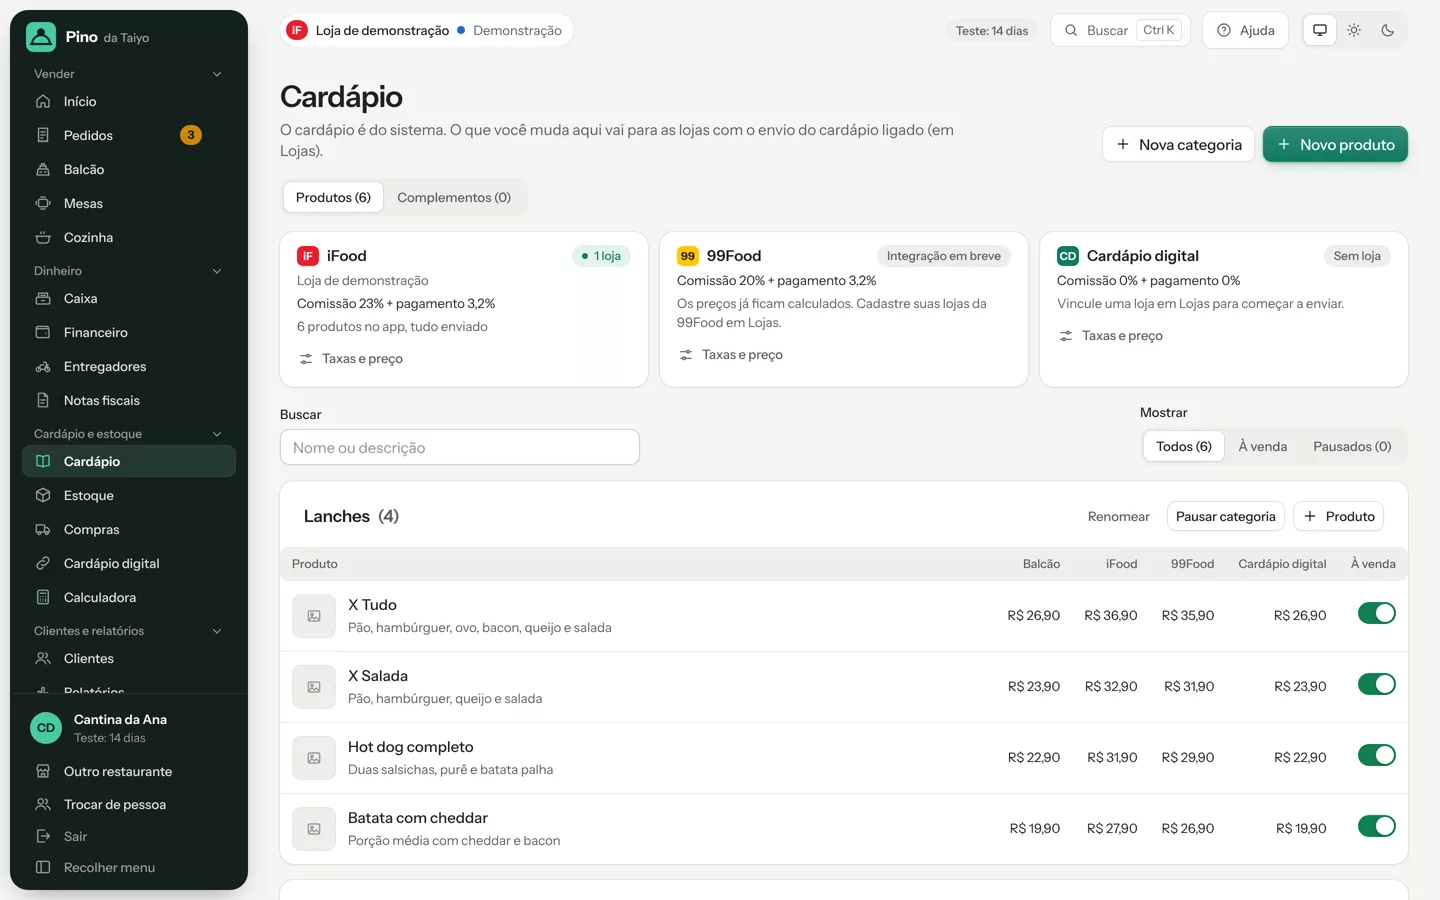This screenshot has width=1440, height=900.
Task: Click the Cardápio digital link icon
Action: 43,563
